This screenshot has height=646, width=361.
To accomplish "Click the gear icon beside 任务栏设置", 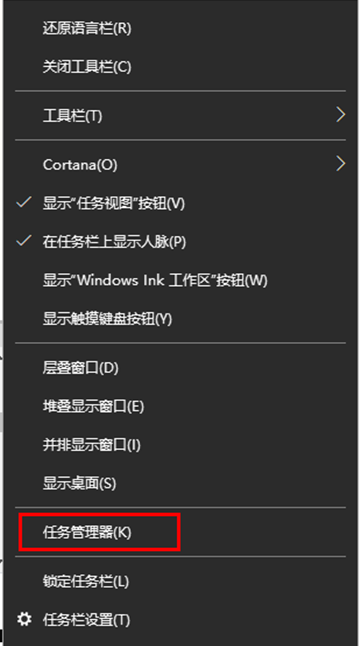I will click(x=25, y=620).
